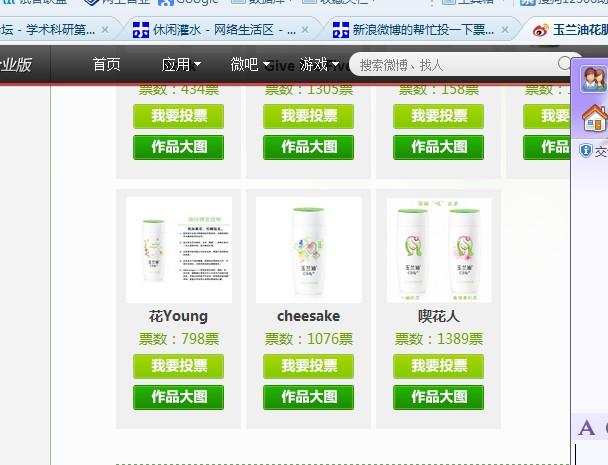Close the 休闲灌水 browser tab

pos(306,29)
